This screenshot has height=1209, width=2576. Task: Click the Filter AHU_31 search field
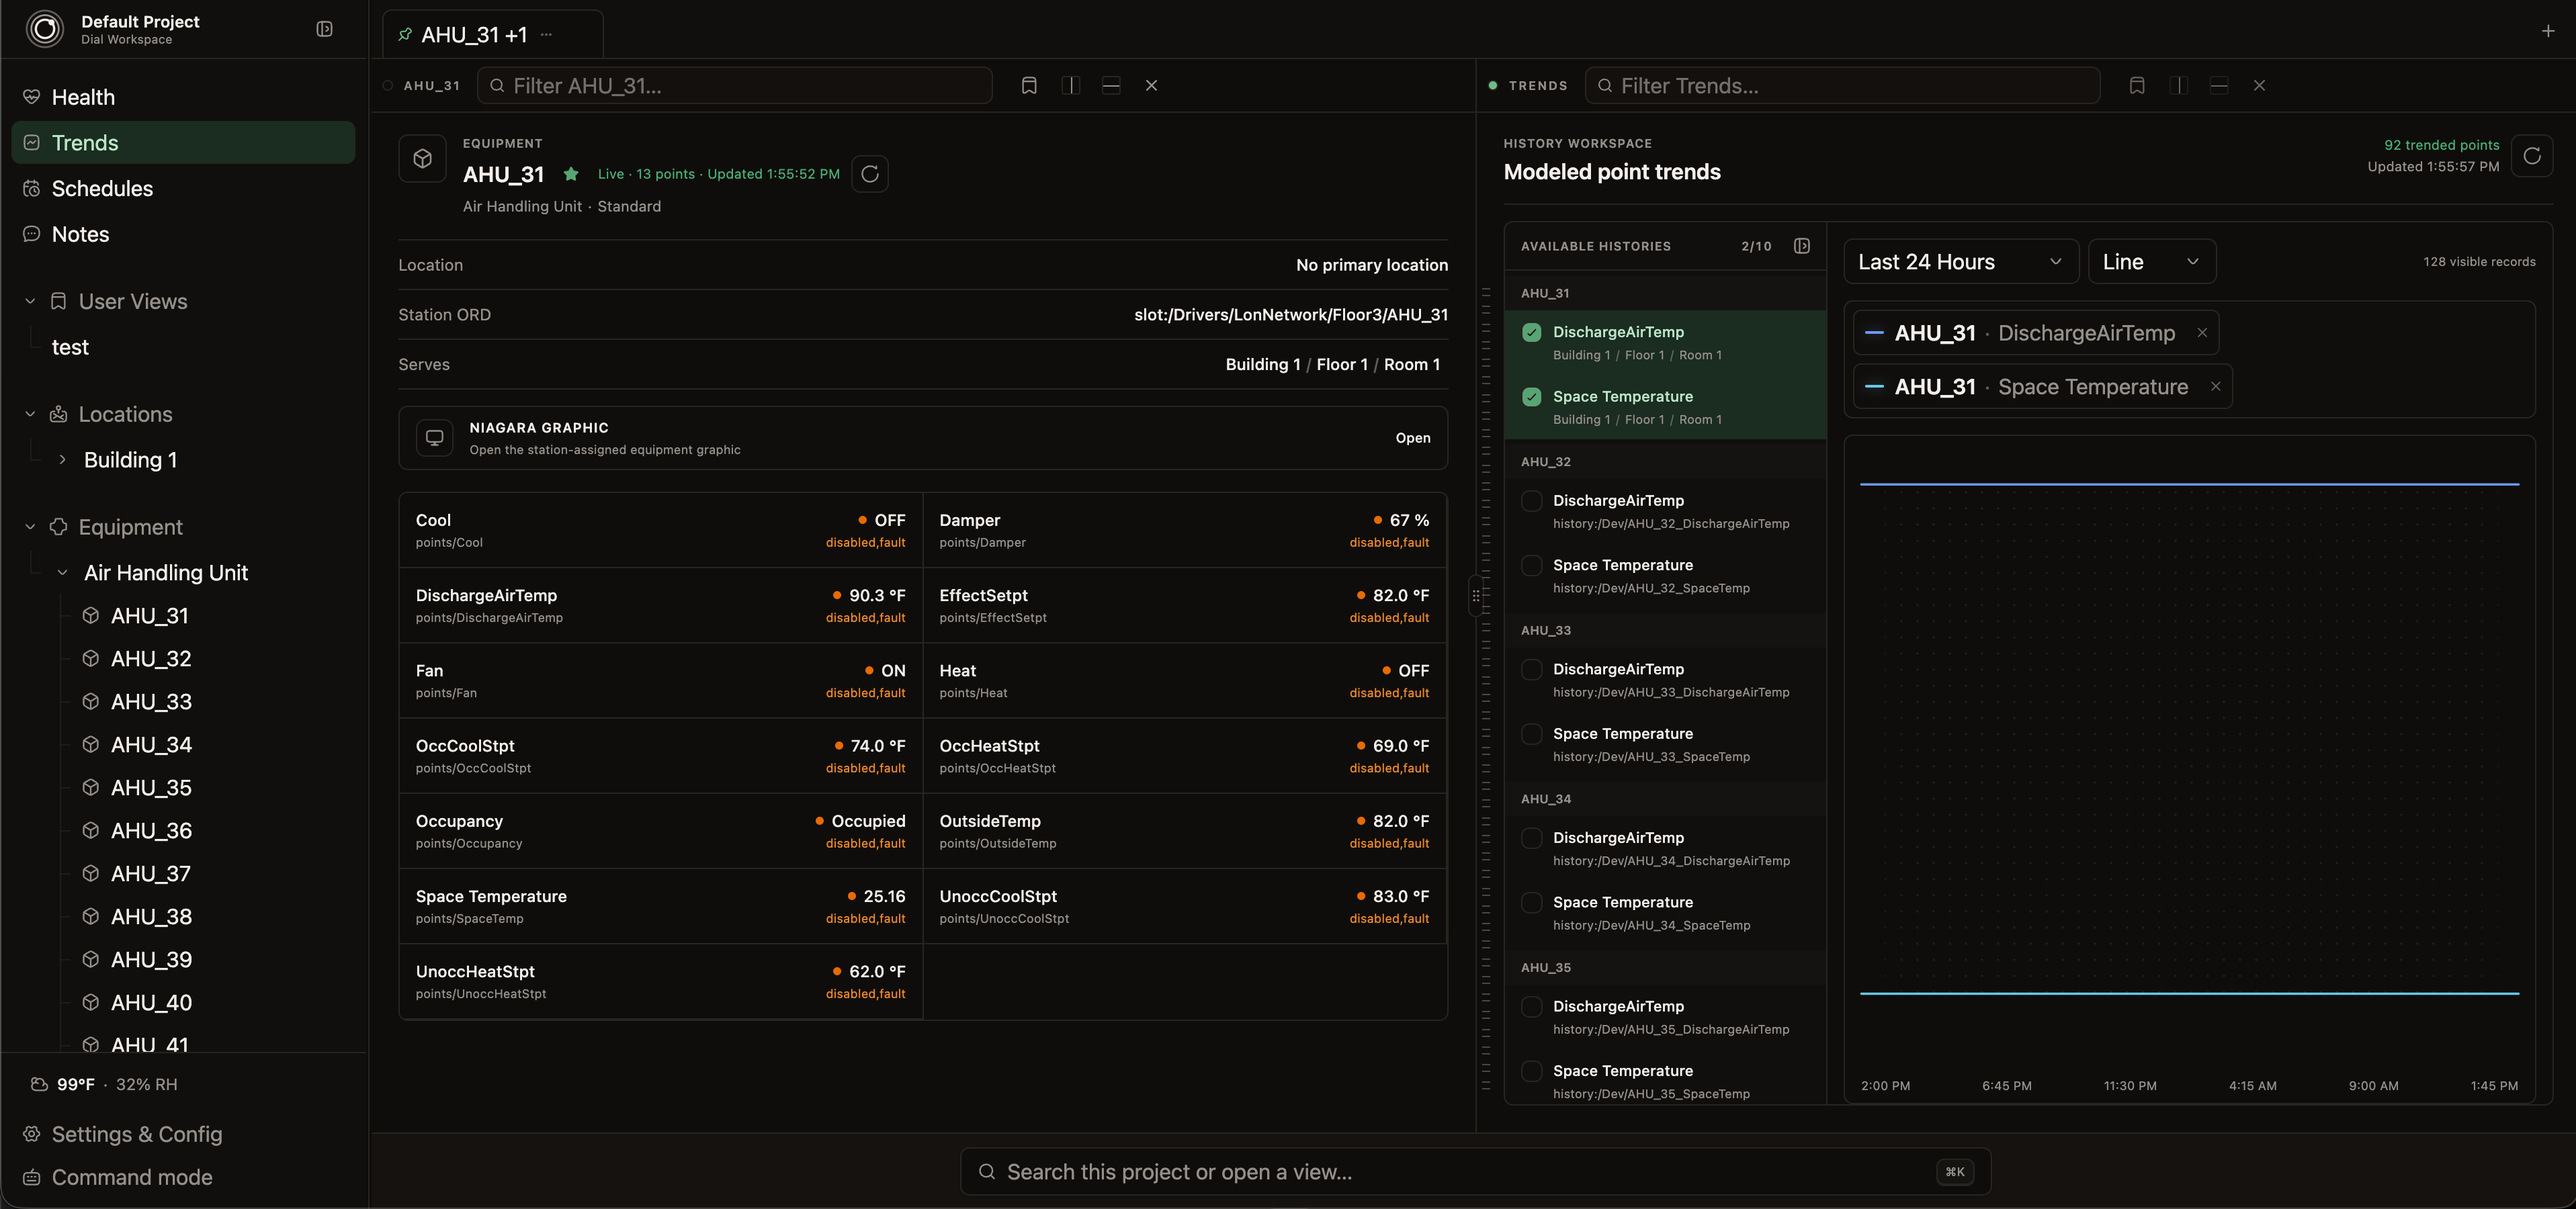(x=735, y=86)
